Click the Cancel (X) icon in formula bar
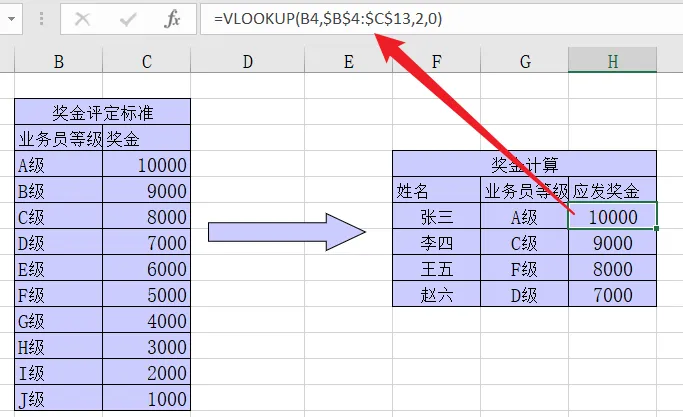 coord(83,19)
